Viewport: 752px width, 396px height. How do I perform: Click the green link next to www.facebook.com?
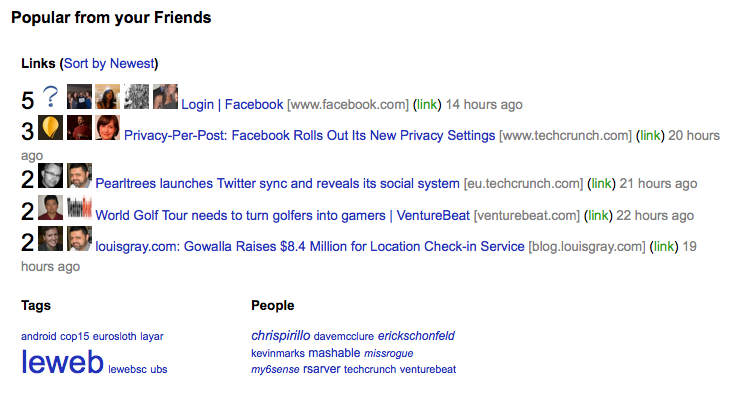[426, 105]
